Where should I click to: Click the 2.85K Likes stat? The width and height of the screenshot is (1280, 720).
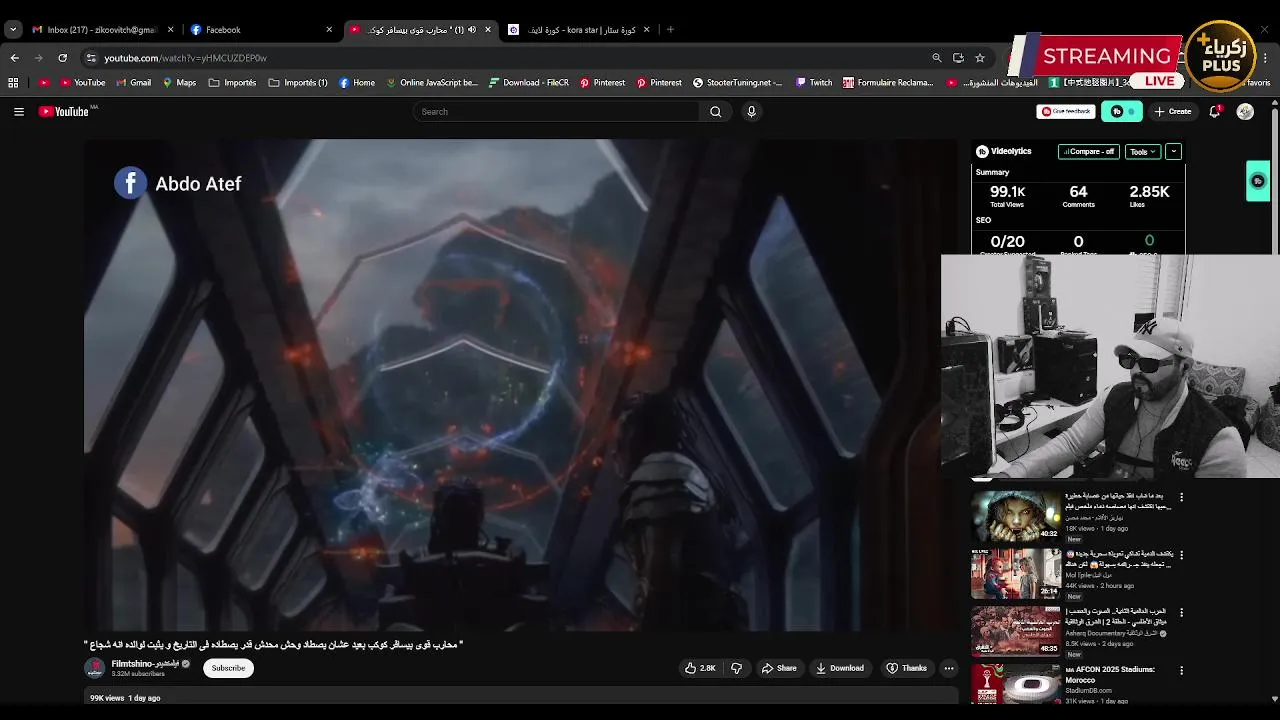(x=1149, y=196)
